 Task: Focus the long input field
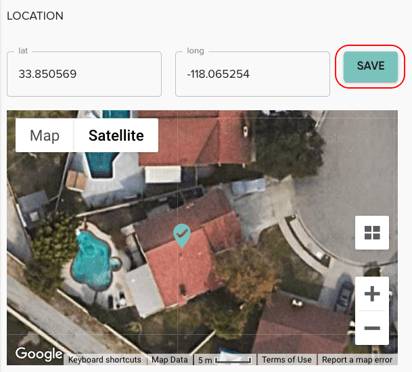click(x=252, y=74)
